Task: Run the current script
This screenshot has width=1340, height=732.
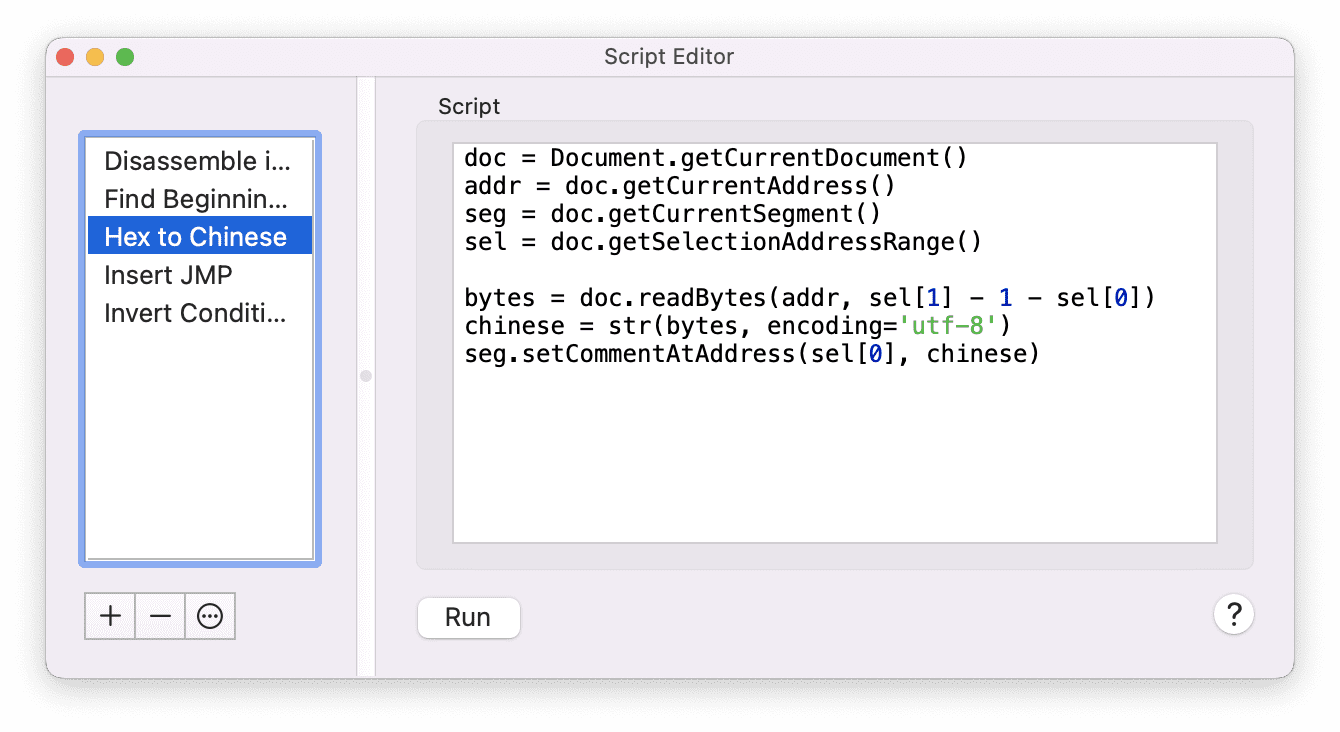Action: 468,617
